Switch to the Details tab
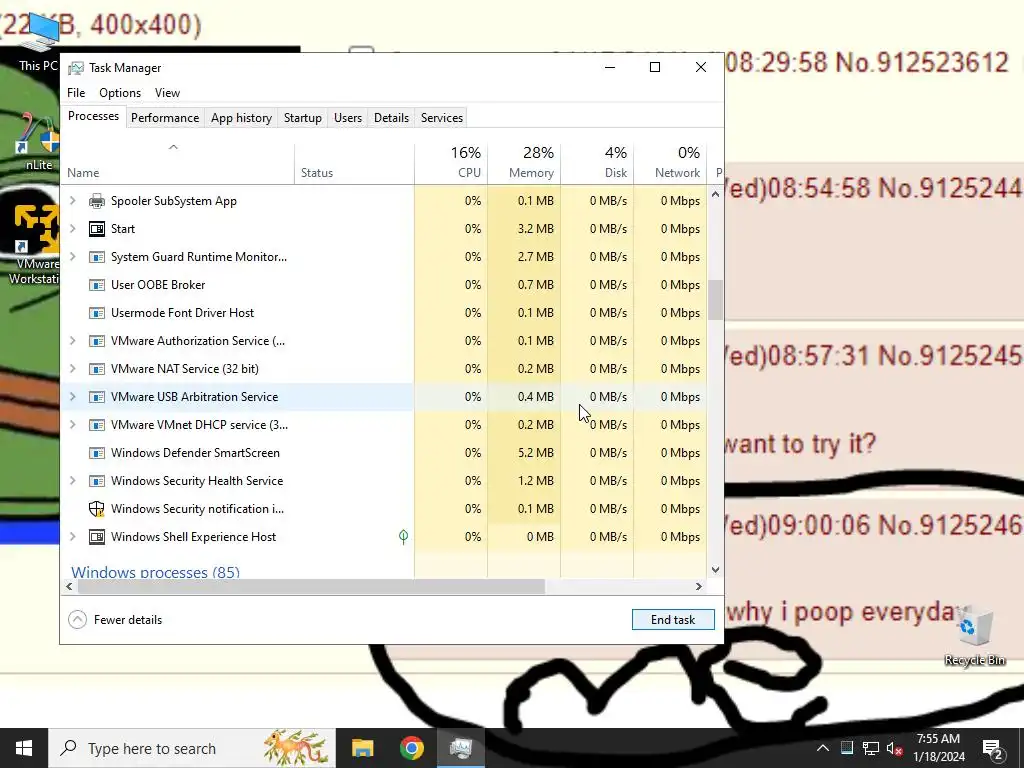Image resolution: width=1024 pixels, height=768 pixels. click(391, 118)
